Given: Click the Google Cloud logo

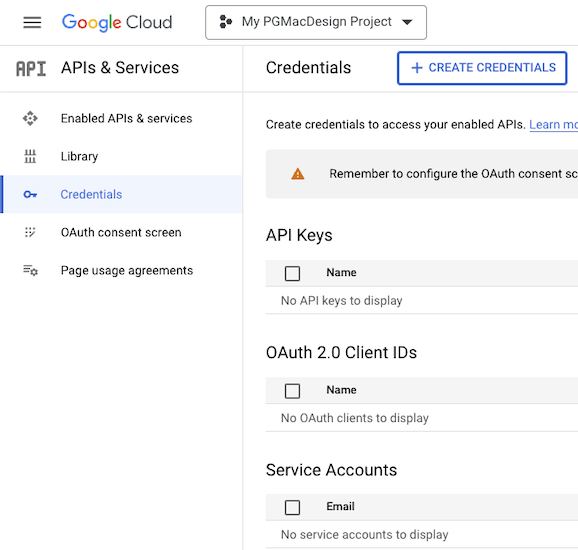Looking at the screenshot, I should point(117,22).
